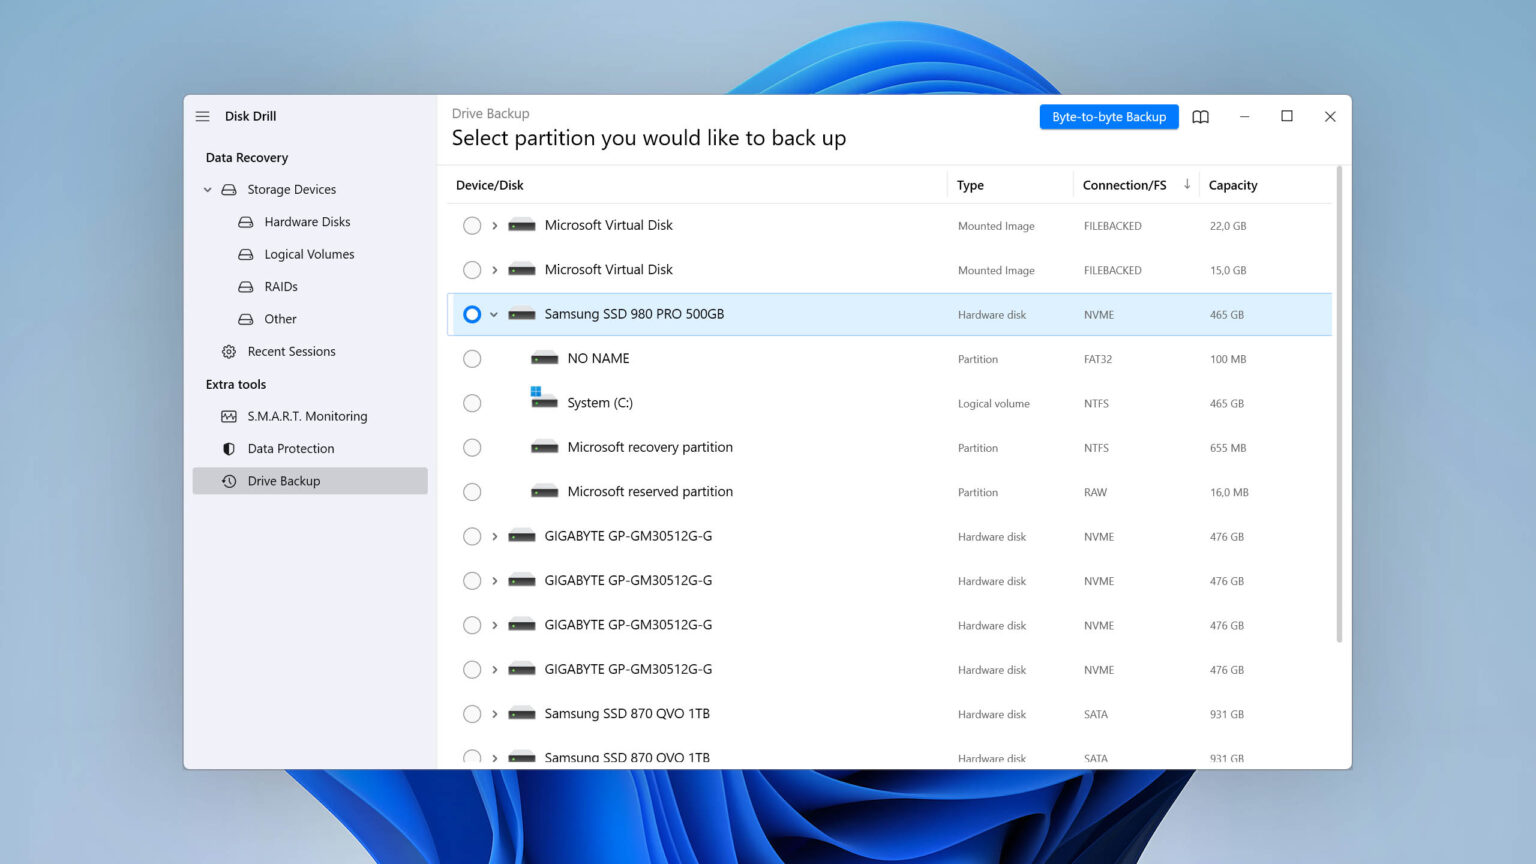Open Recent Sessions

[x=291, y=351]
